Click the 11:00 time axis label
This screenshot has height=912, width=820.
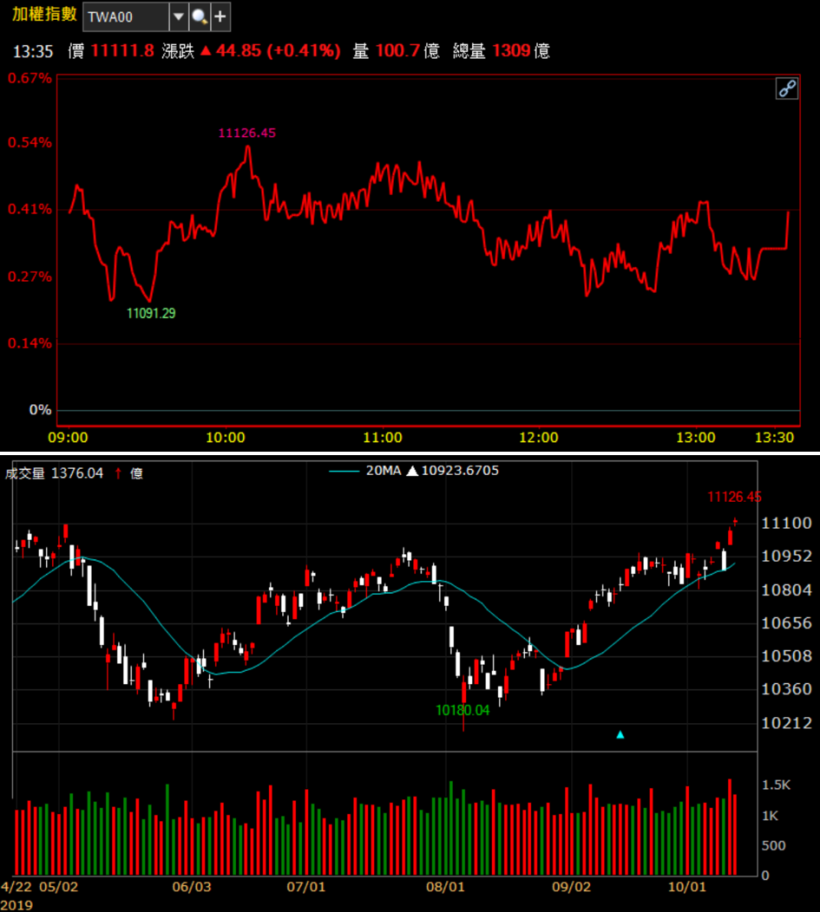pos(383,438)
